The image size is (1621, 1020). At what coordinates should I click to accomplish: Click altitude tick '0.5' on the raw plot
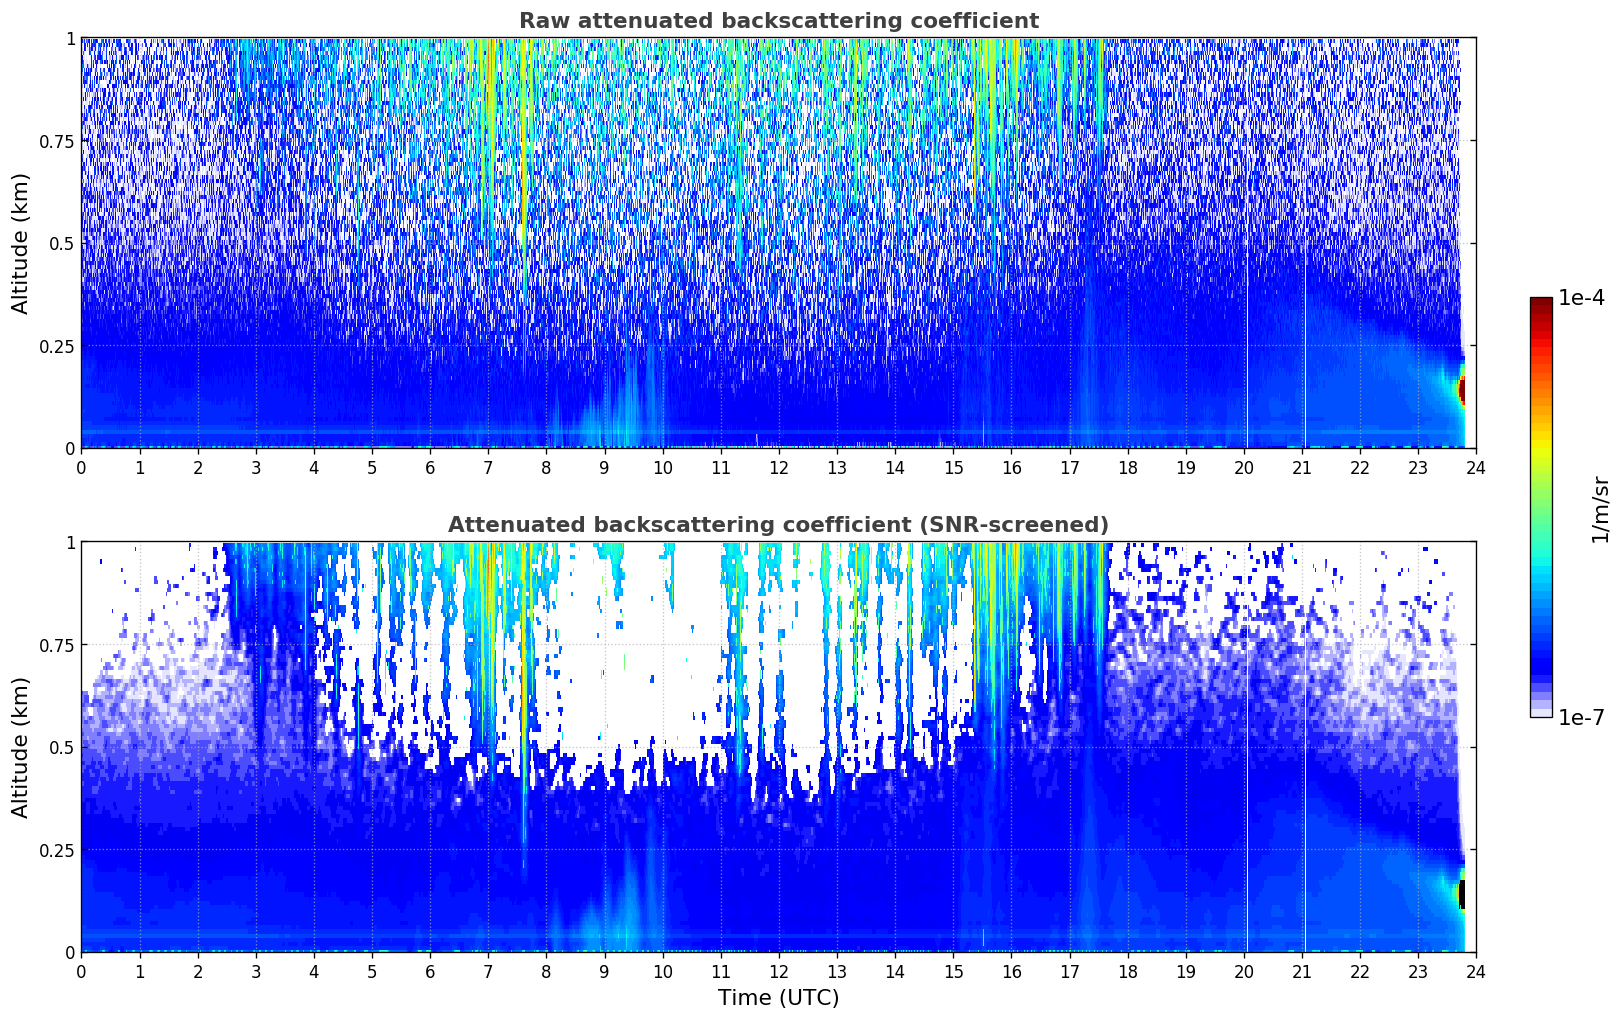point(61,243)
